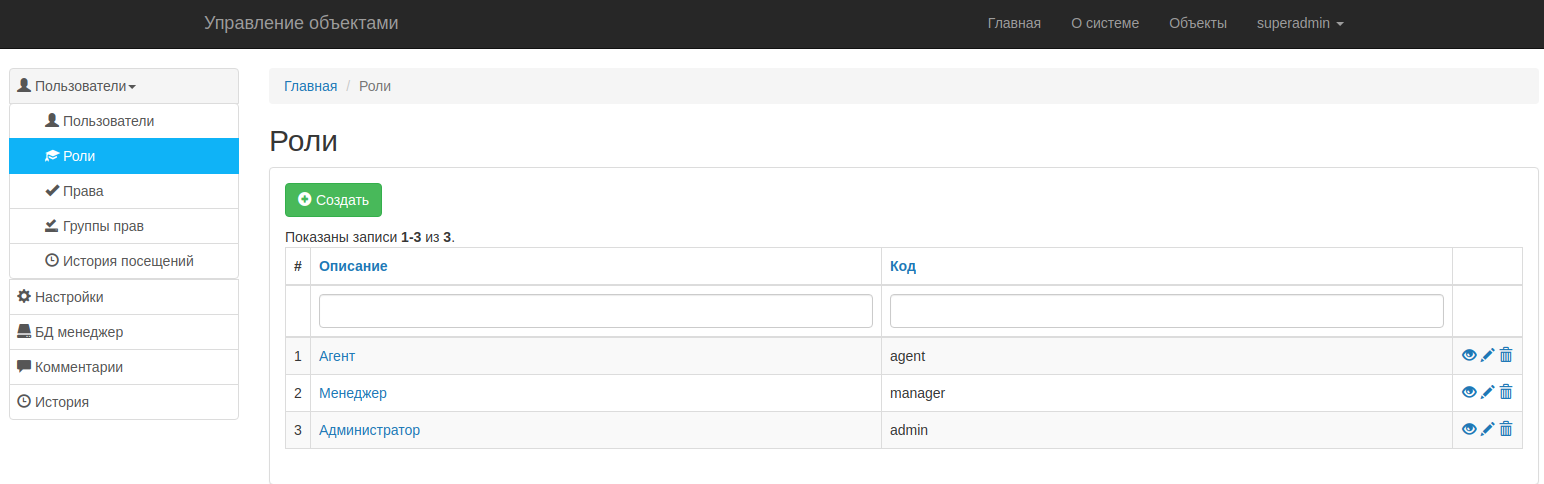Open История посещений in sidebar
1544x484 pixels.
(127, 261)
